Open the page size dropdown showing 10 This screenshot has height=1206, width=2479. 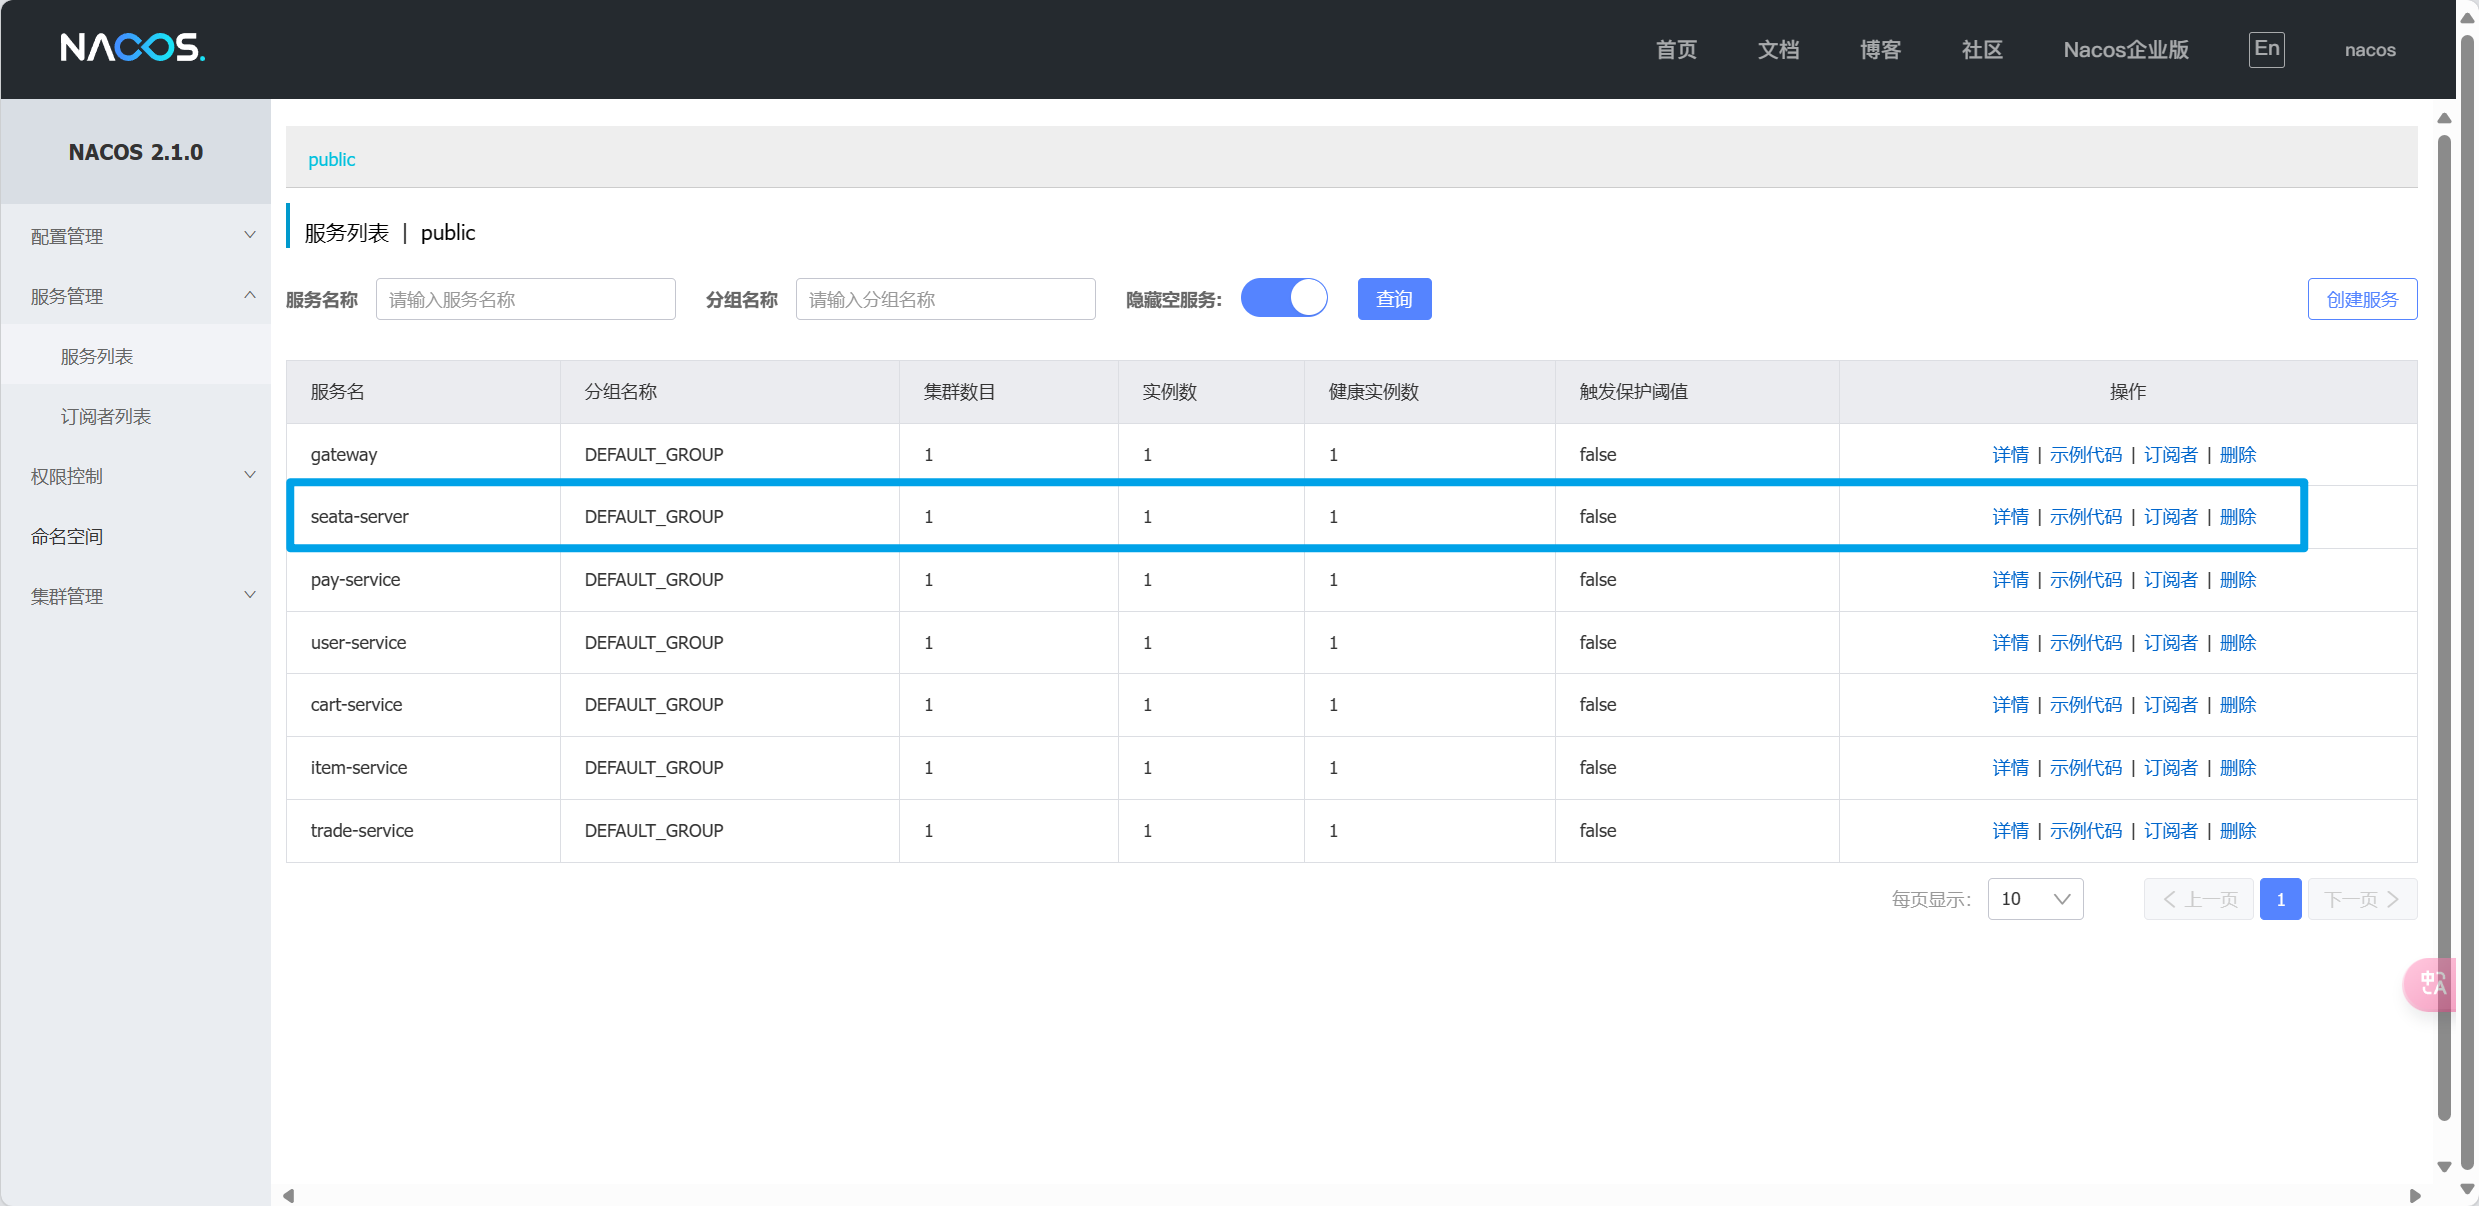point(2035,899)
